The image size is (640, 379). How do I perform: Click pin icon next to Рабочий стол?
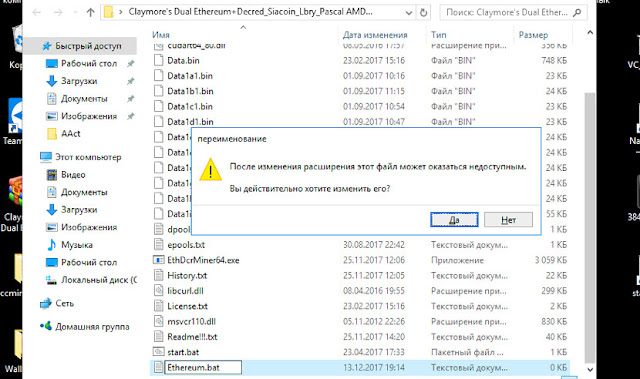pos(131,64)
